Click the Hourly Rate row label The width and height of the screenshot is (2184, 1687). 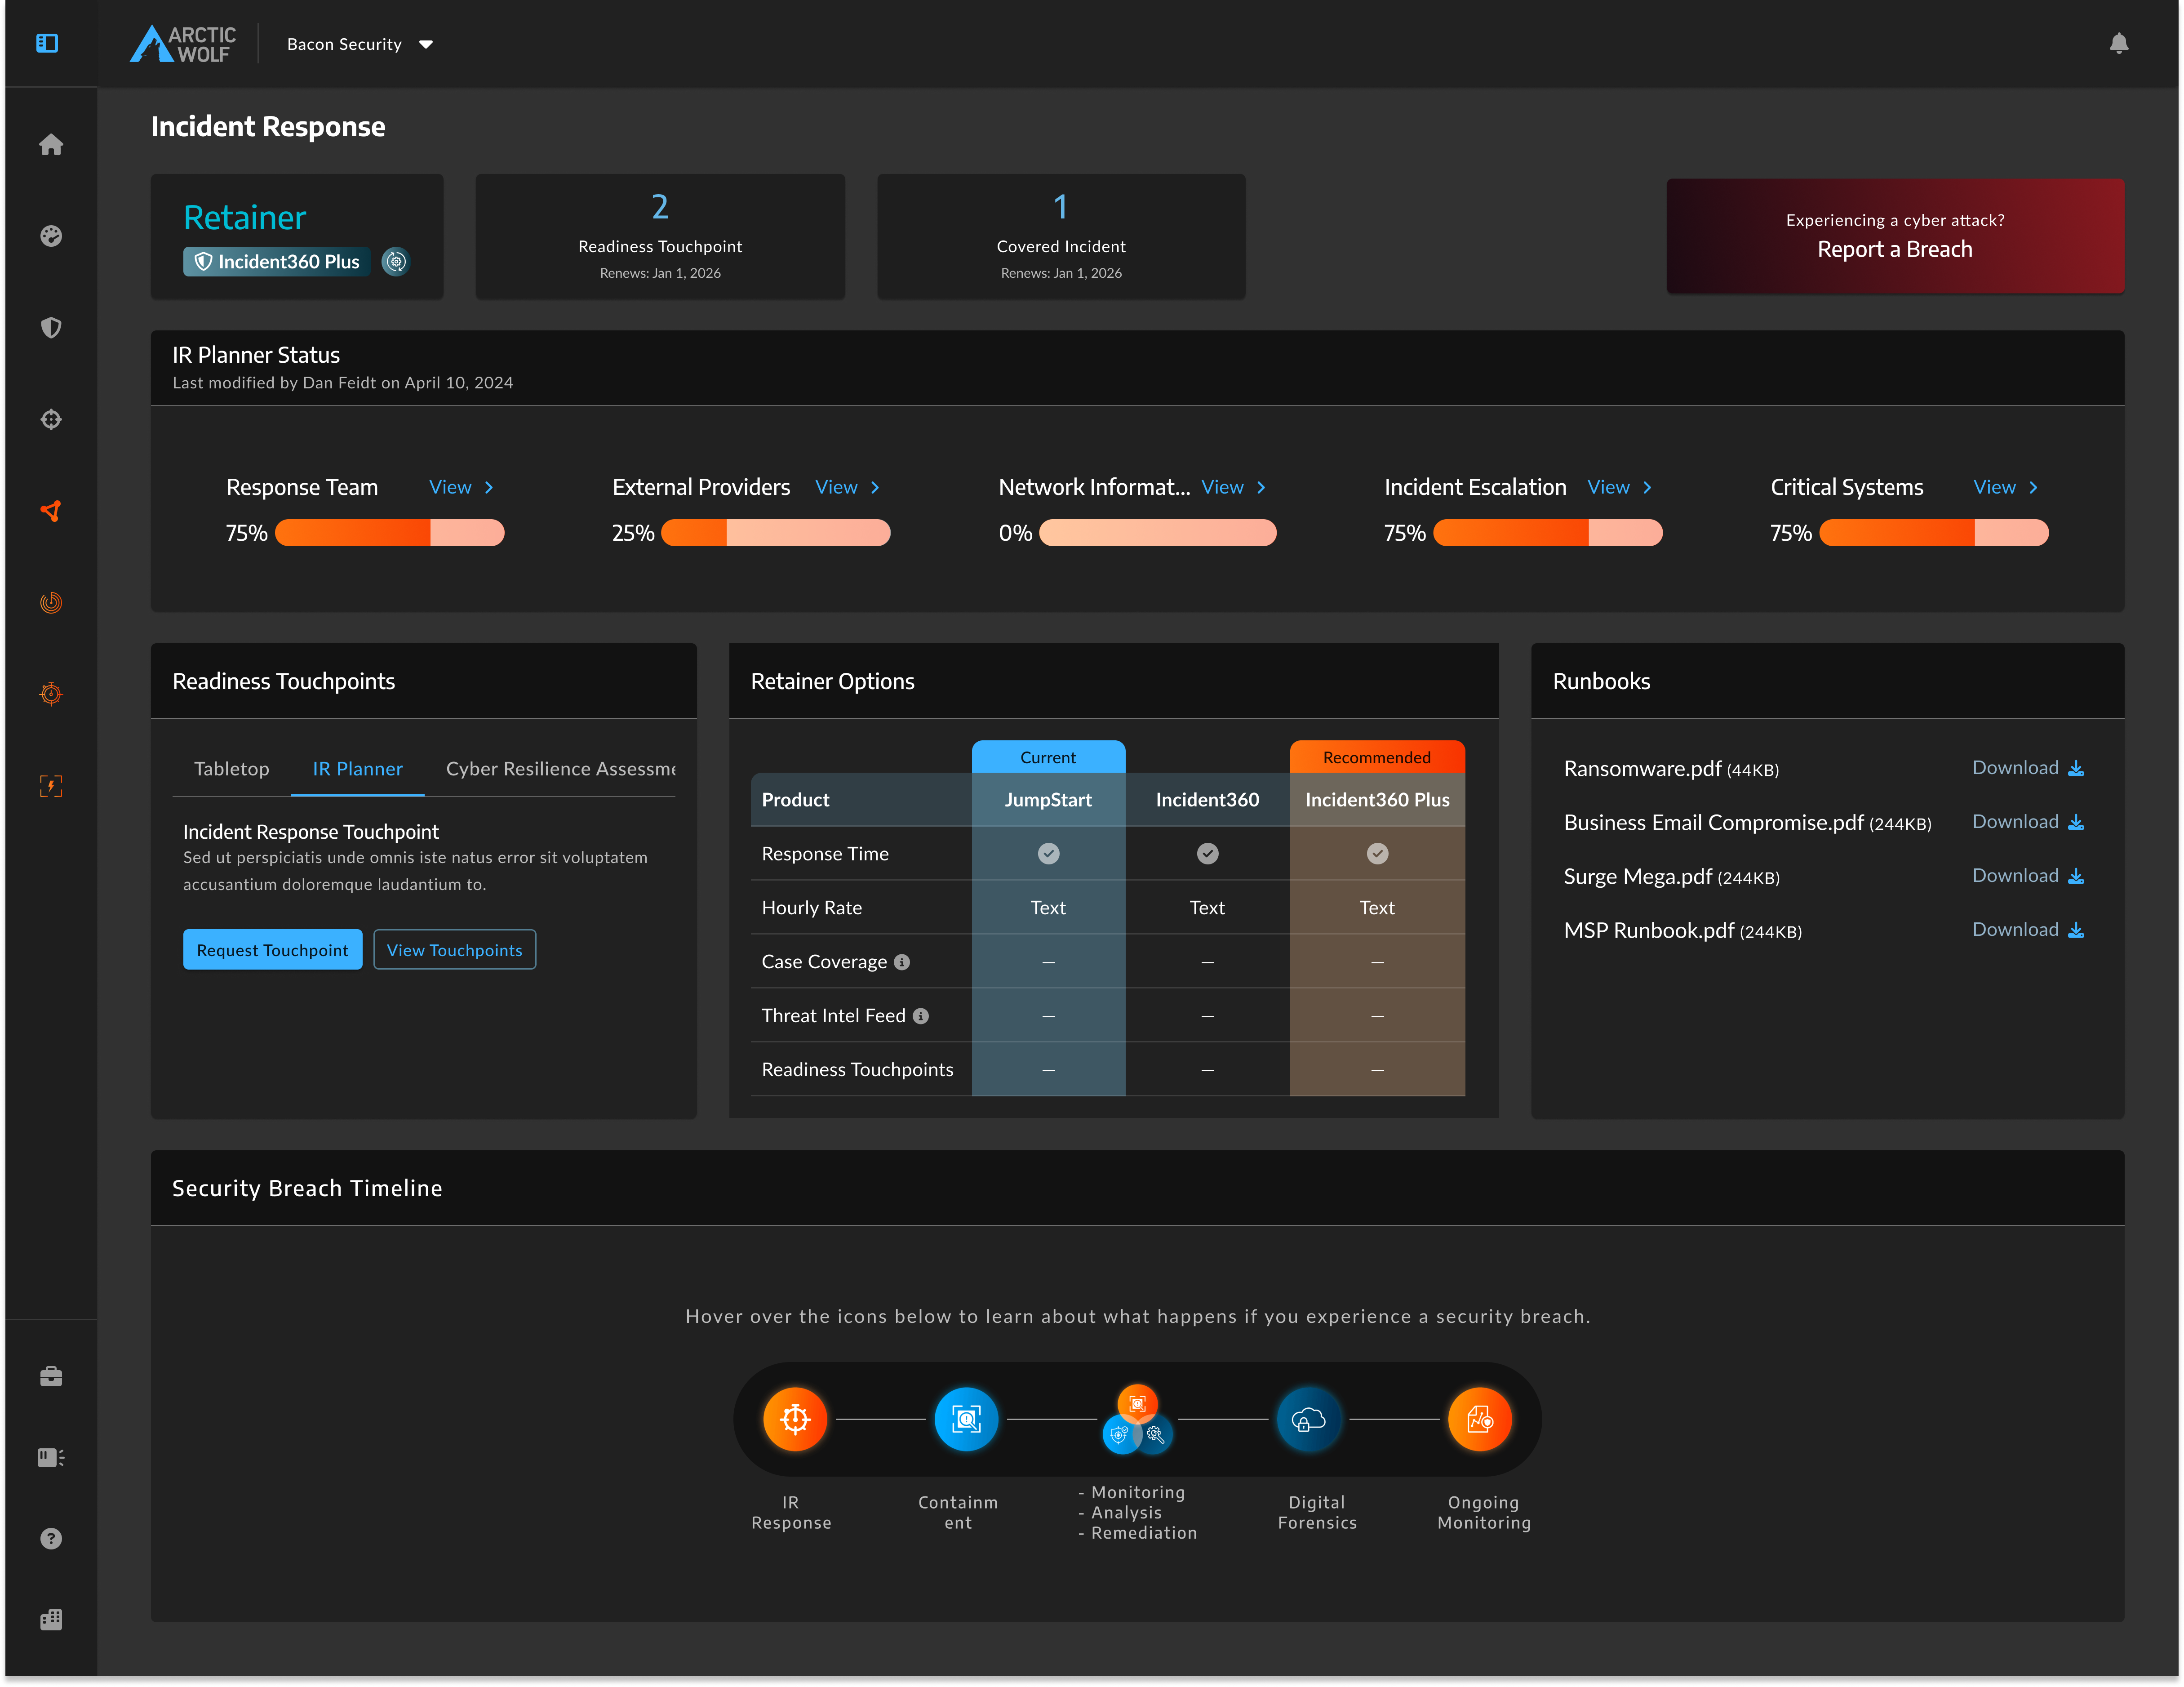pyautogui.click(x=811, y=908)
